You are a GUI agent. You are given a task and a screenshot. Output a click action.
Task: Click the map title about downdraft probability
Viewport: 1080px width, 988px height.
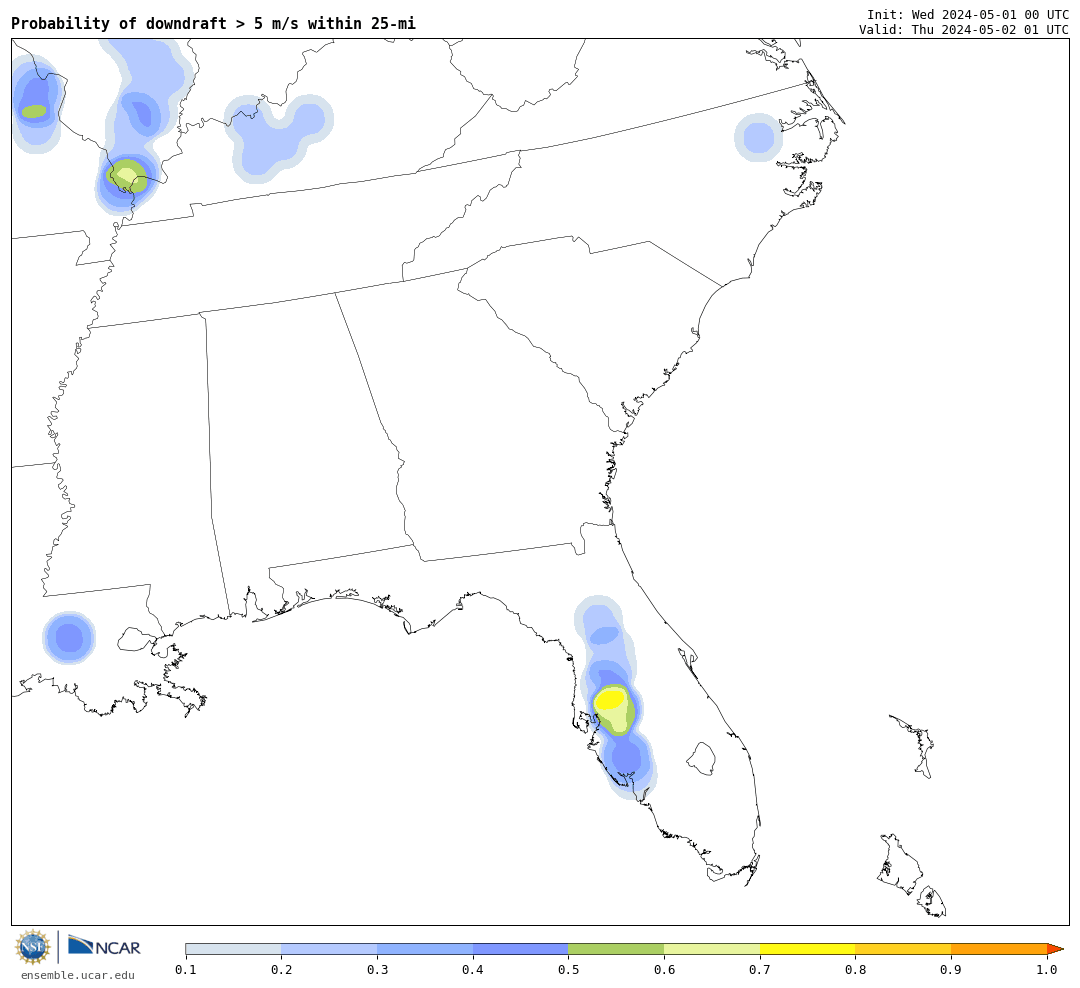pyautogui.click(x=214, y=23)
